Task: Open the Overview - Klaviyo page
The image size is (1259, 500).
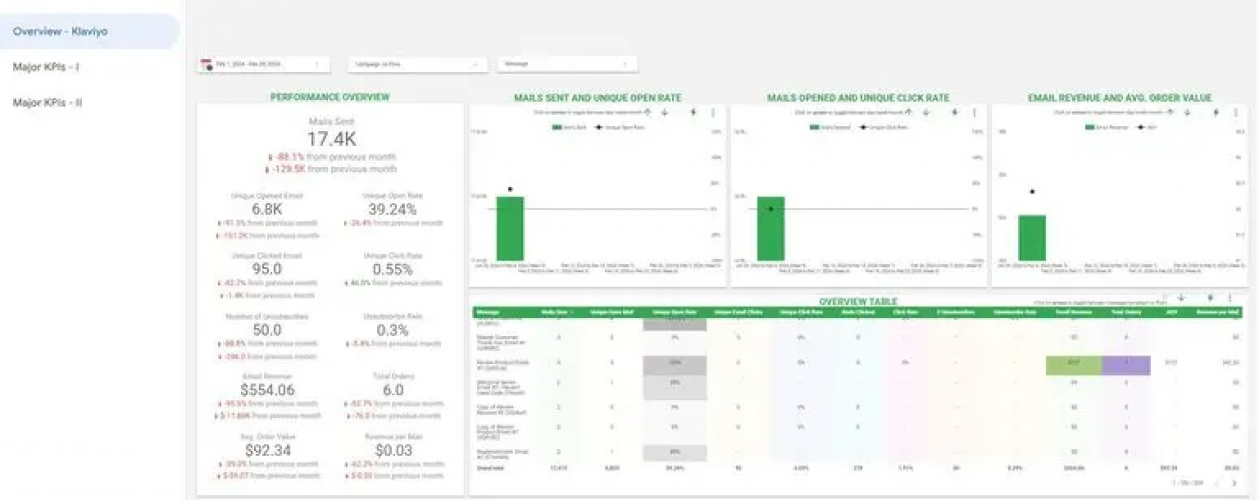Action: (88, 32)
